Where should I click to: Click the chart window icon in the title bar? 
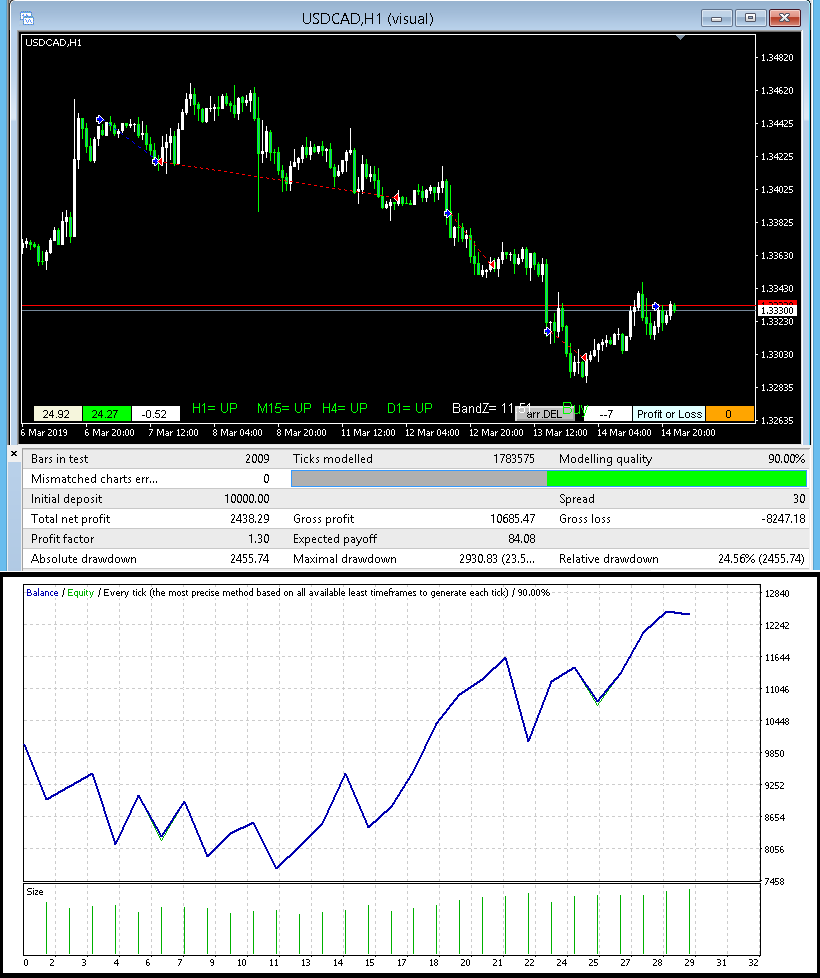coord(26,17)
